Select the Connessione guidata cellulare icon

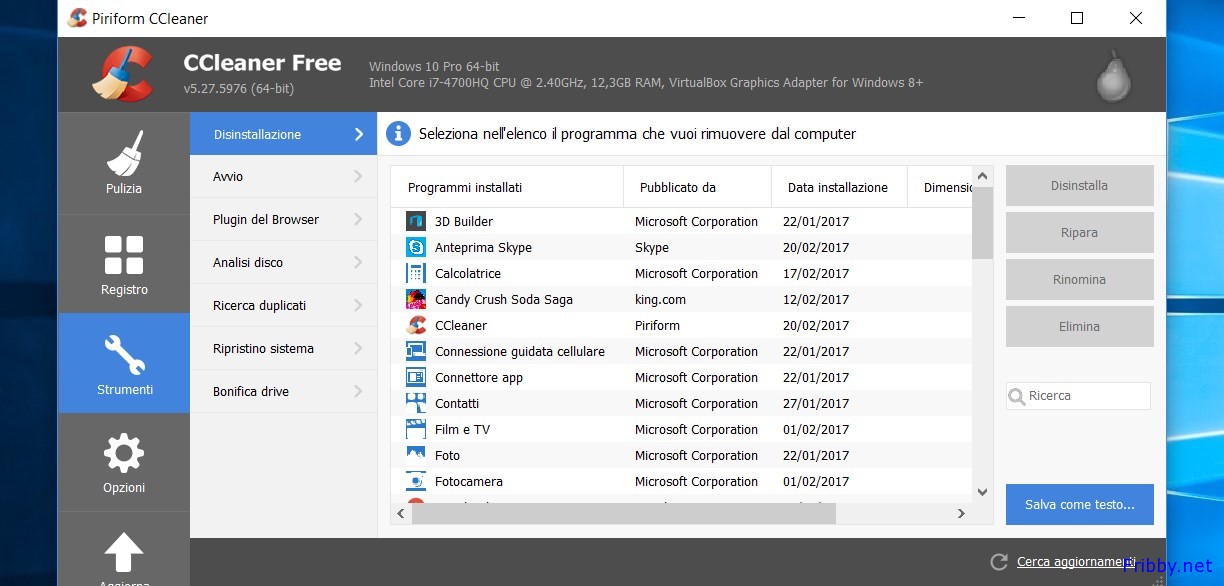pos(416,351)
